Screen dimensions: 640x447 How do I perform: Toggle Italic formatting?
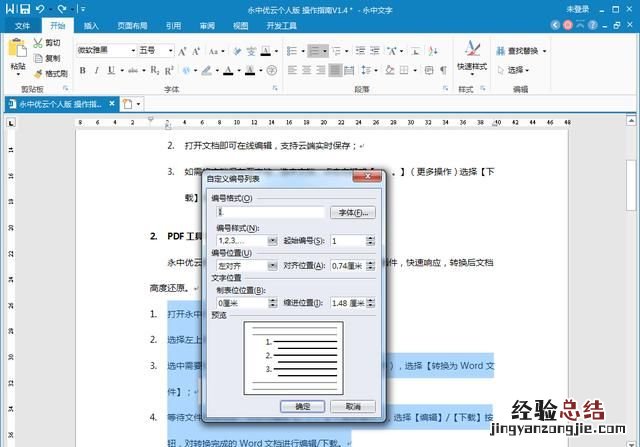point(96,70)
